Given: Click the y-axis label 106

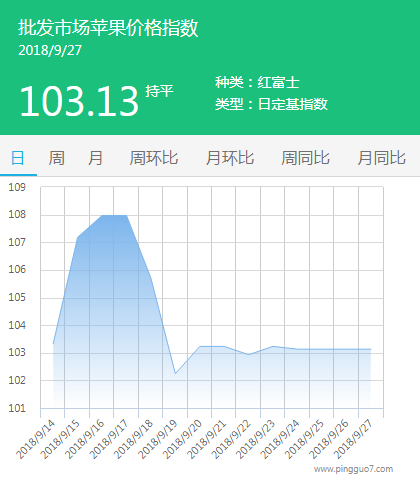Looking at the screenshot, I should [x=17, y=269].
